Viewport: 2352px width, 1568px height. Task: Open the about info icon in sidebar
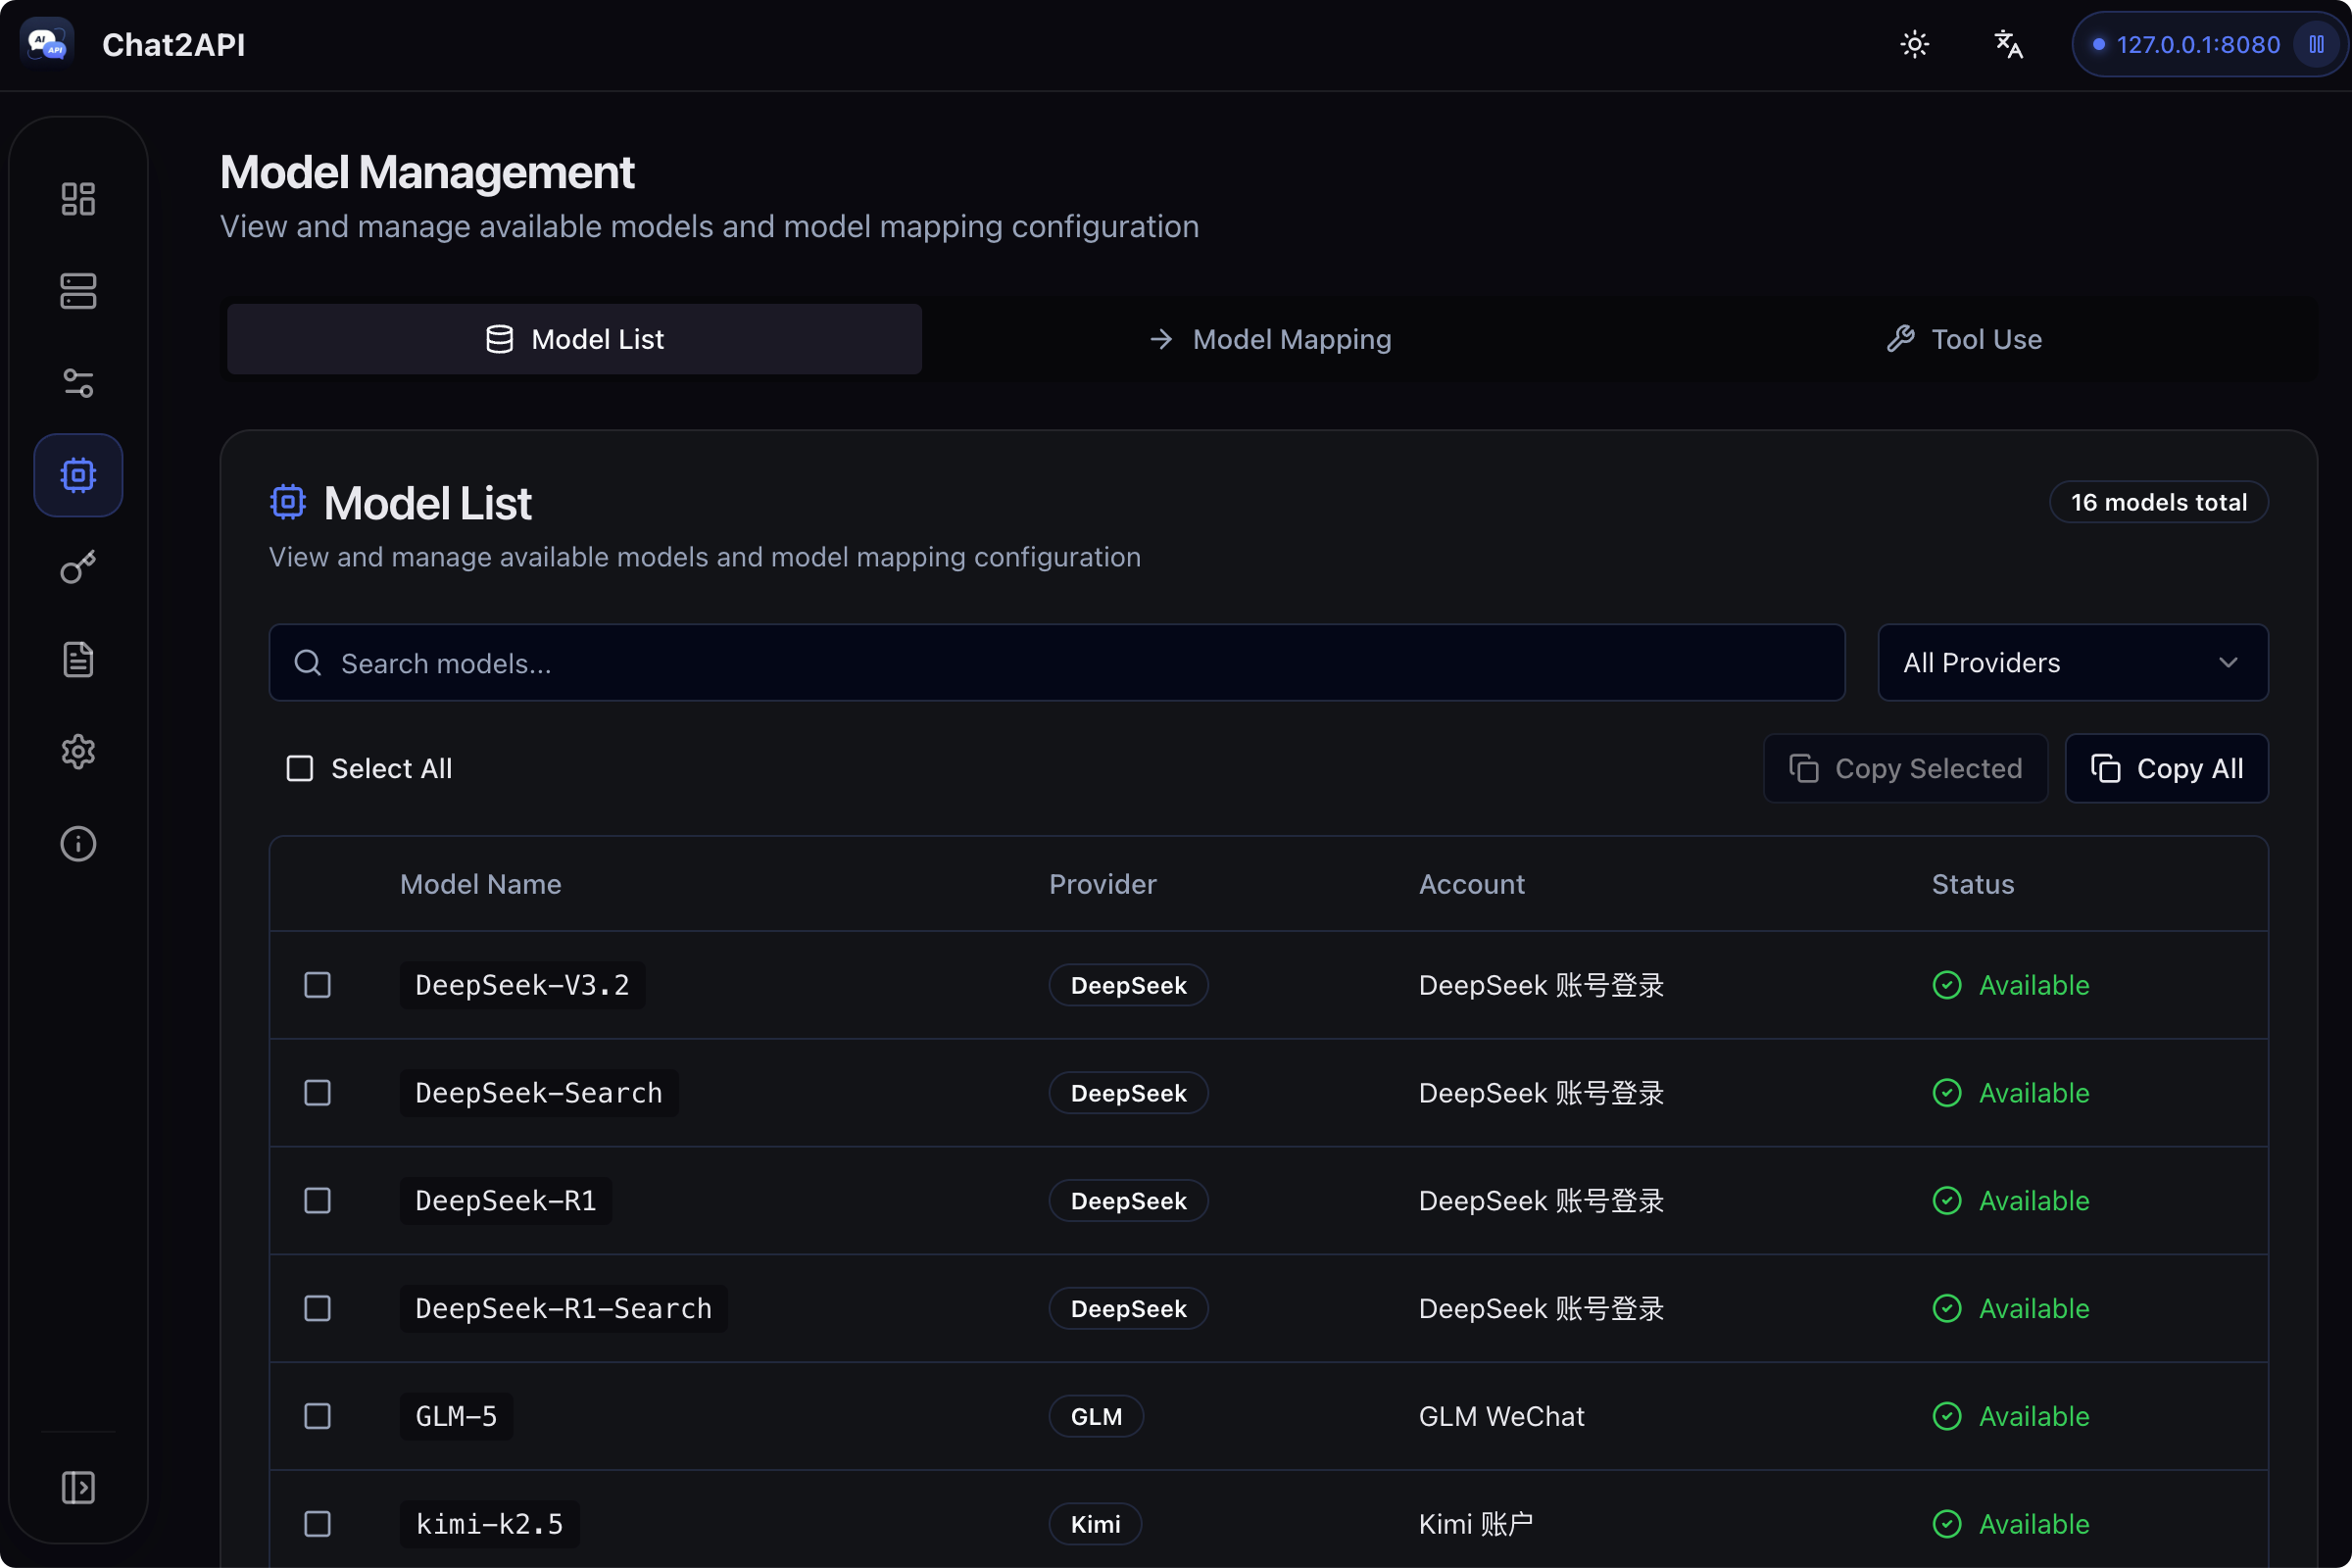[78, 844]
